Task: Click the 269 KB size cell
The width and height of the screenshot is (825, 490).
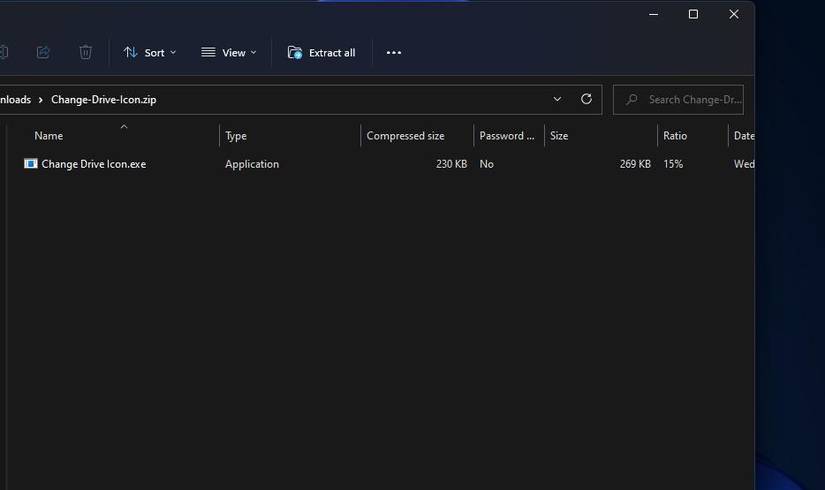Action: [x=635, y=164]
